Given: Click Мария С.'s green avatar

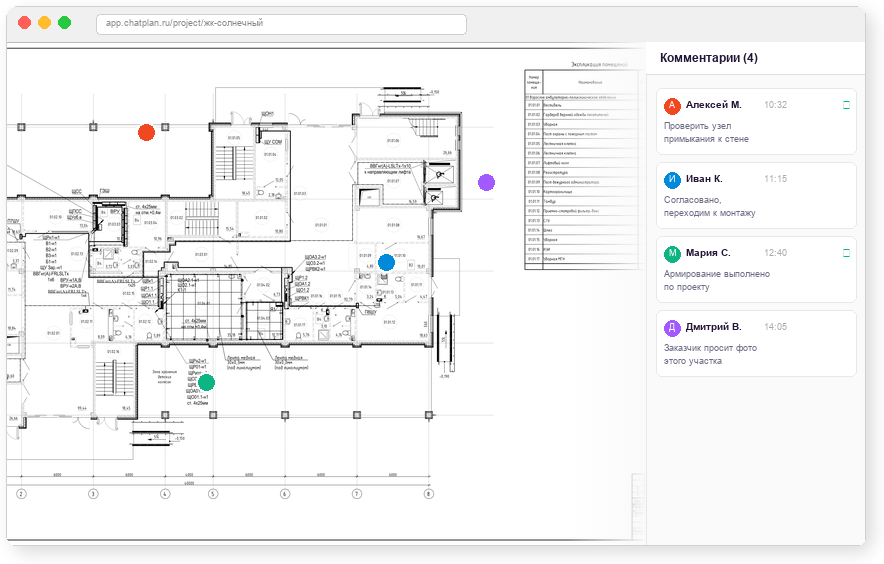Looking at the screenshot, I should 673,253.
